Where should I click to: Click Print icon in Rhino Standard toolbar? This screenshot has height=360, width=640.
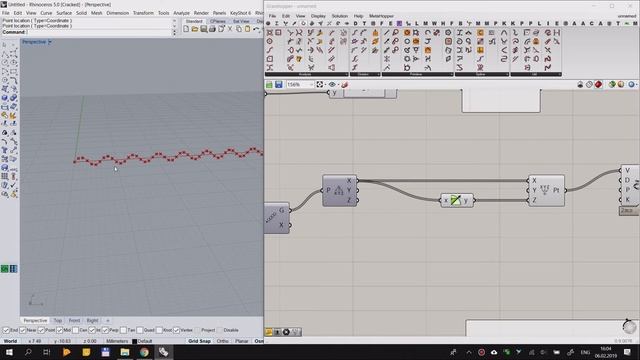tap(212, 29)
